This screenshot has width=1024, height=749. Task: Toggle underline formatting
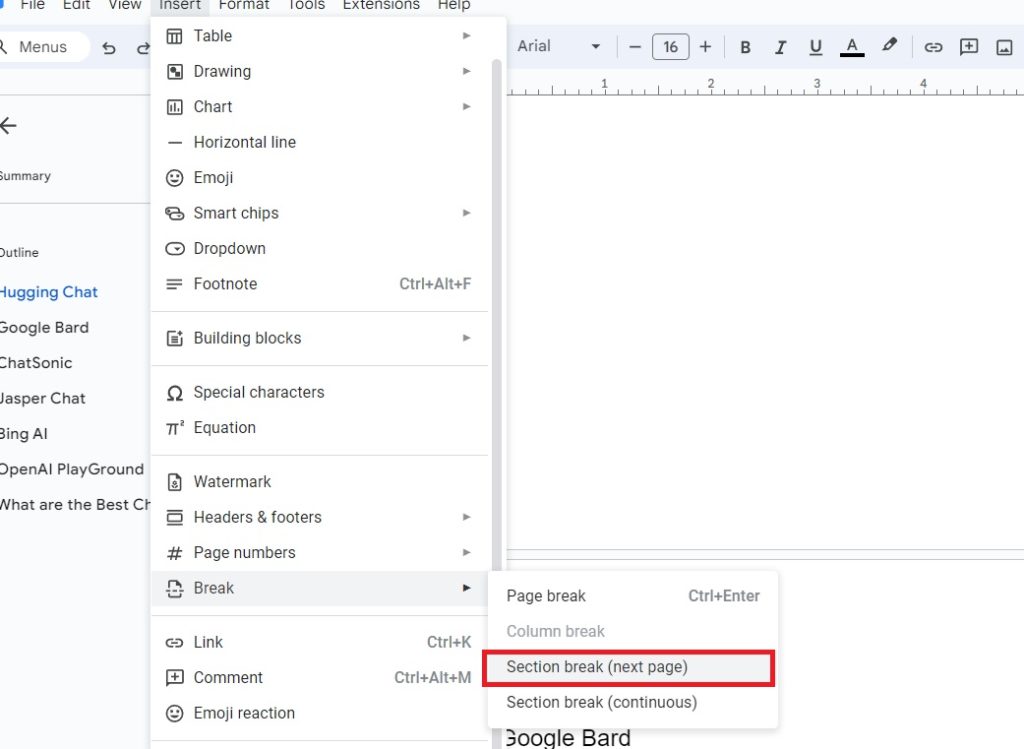[x=815, y=47]
